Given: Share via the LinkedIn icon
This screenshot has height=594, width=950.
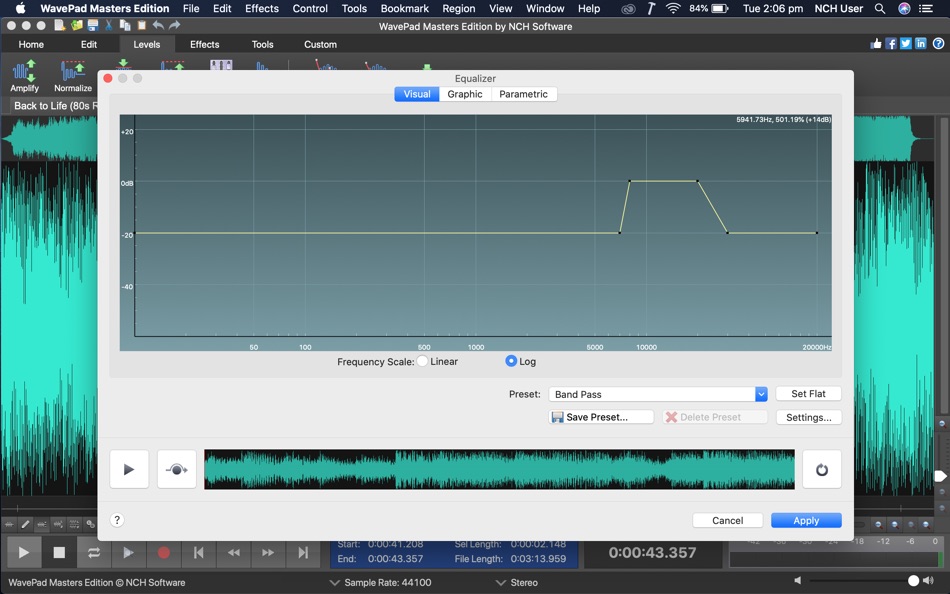Looking at the screenshot, I should (x=921, y=44).
